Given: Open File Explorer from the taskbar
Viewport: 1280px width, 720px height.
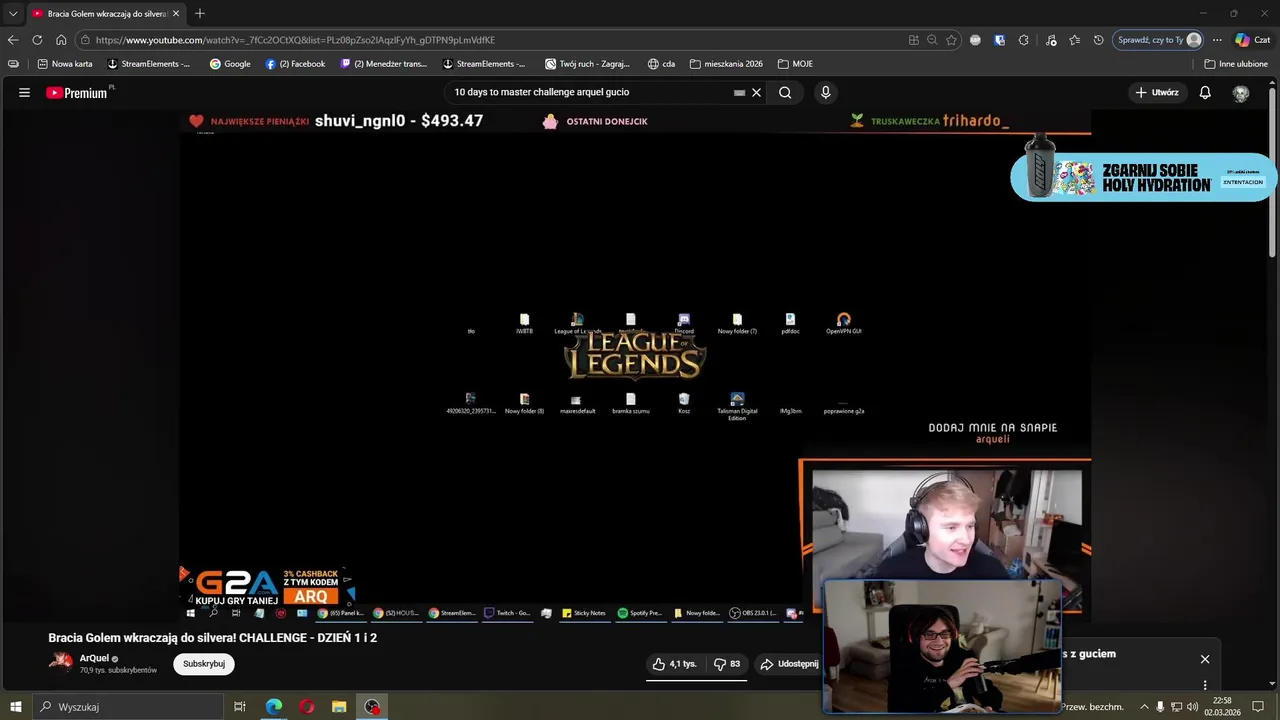Looking at the screenshot, I should pos(339,707).
